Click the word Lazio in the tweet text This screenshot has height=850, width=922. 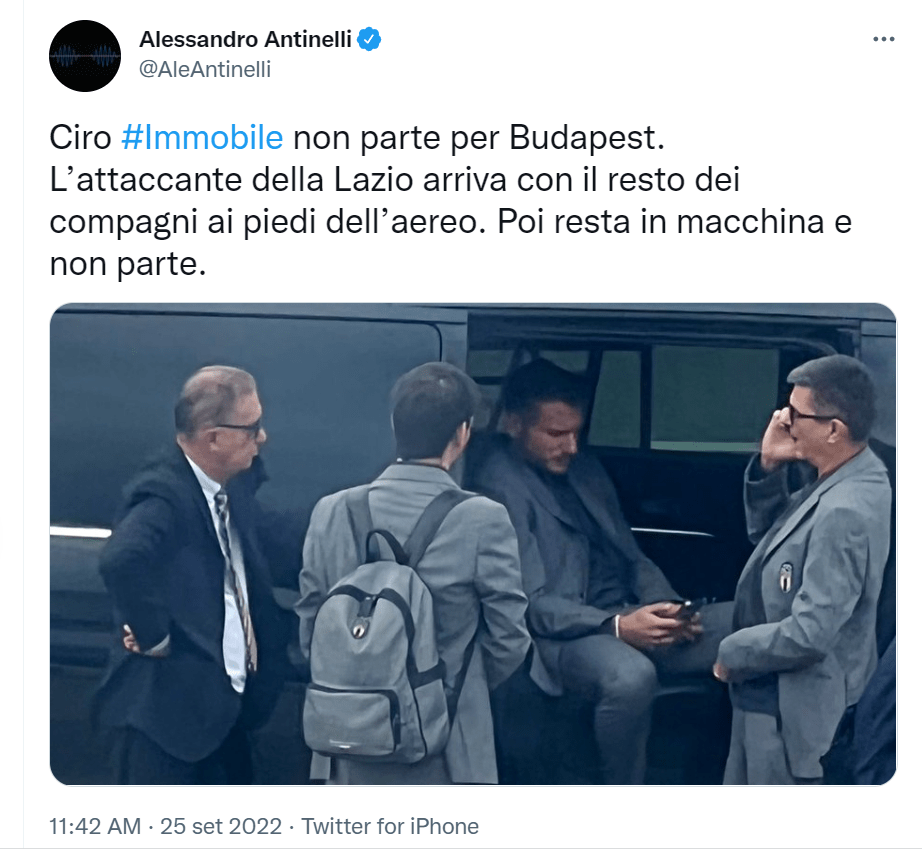[x=373, y=180]
